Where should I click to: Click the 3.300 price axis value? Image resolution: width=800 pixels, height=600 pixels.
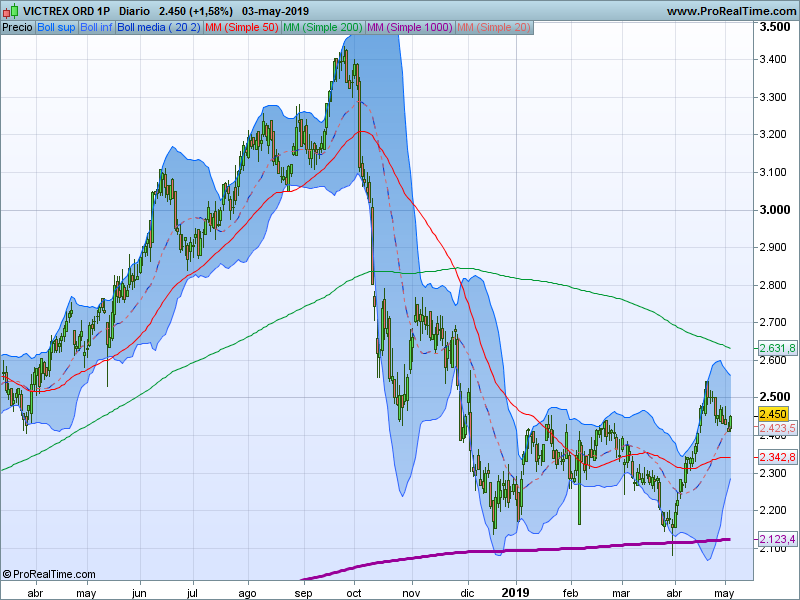pos(772,97)
